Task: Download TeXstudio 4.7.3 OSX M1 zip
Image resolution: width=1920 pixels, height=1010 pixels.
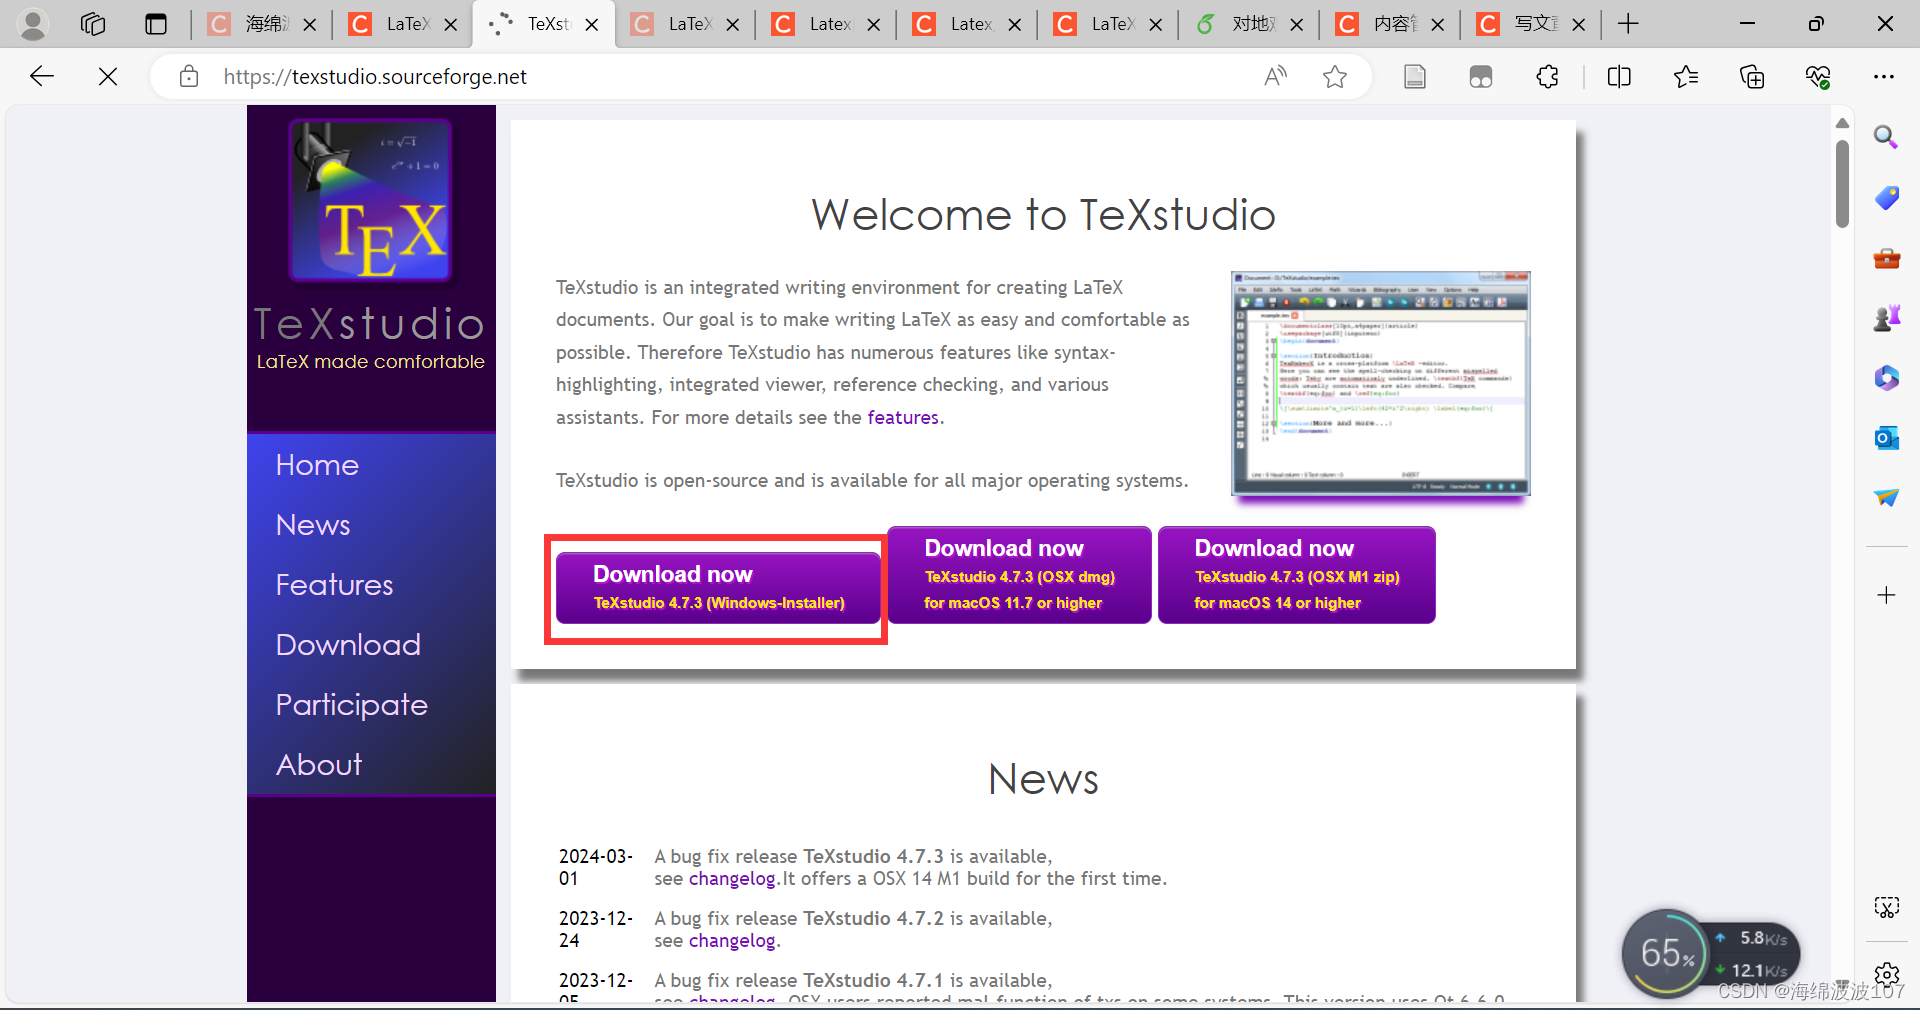Action: point(1296,575)
